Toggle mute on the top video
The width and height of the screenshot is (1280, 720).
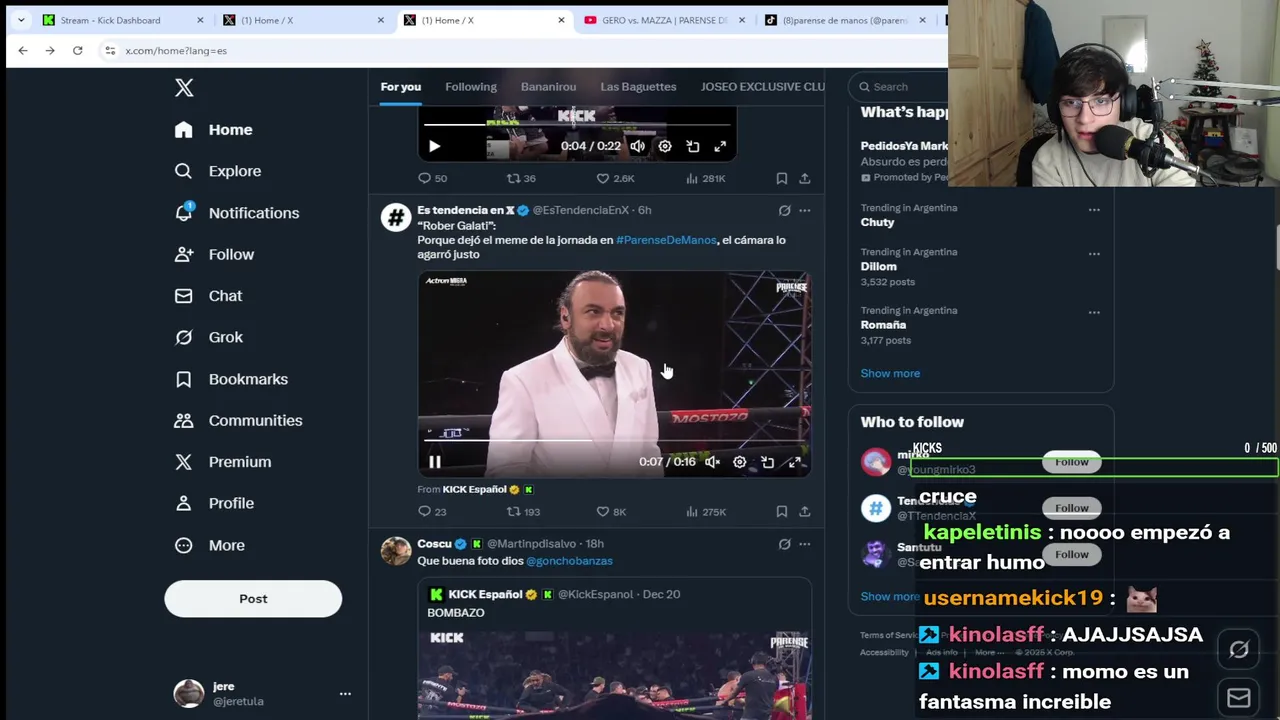coord(637,146)
